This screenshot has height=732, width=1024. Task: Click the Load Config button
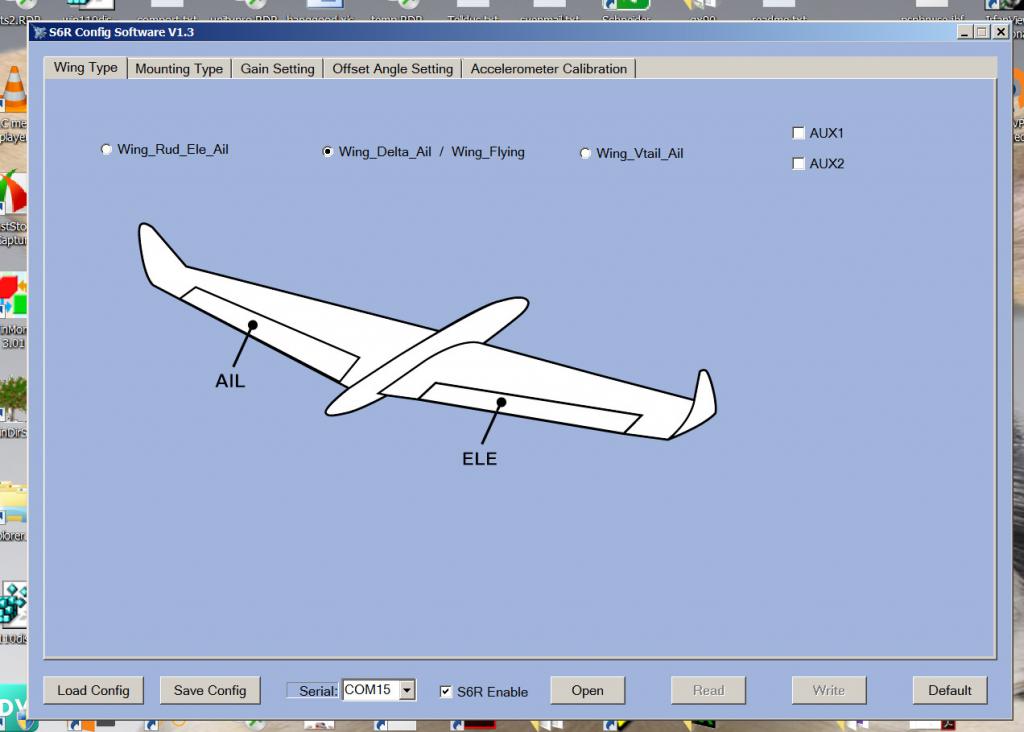pyautogui.click(x=93, y=690)
